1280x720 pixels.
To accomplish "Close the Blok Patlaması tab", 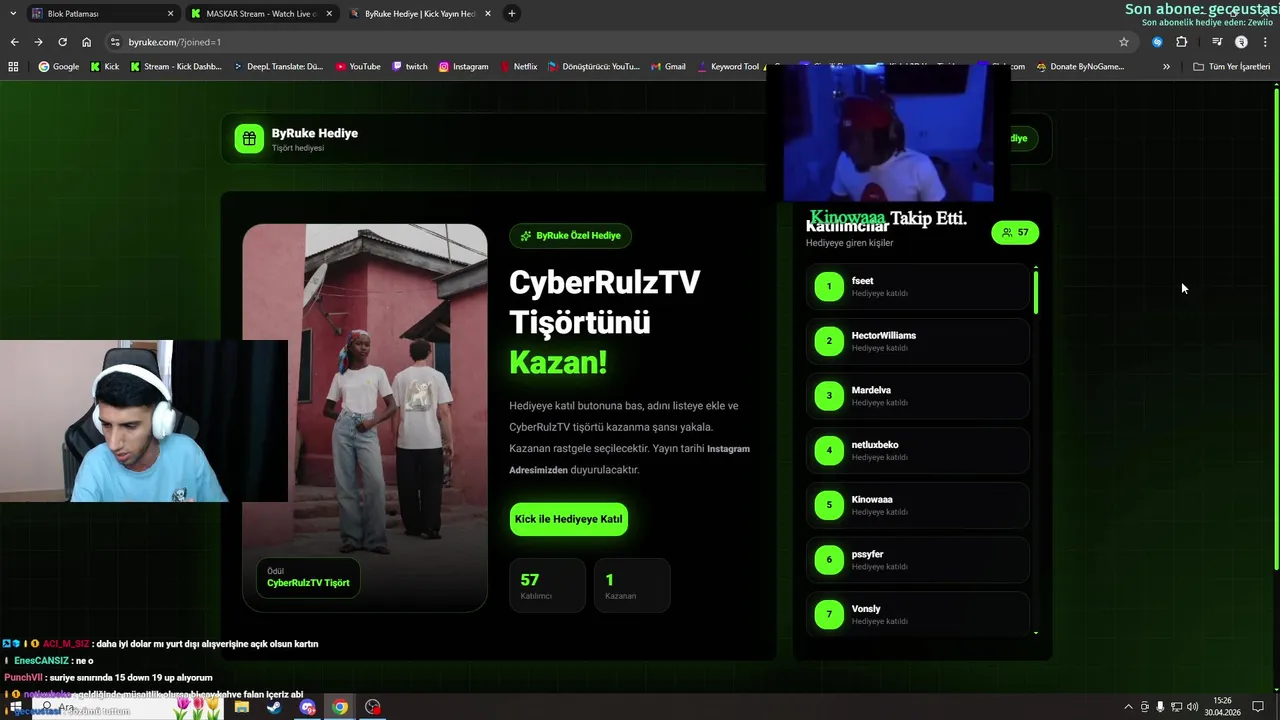I will pyautogui.click(x=170, y=13).
